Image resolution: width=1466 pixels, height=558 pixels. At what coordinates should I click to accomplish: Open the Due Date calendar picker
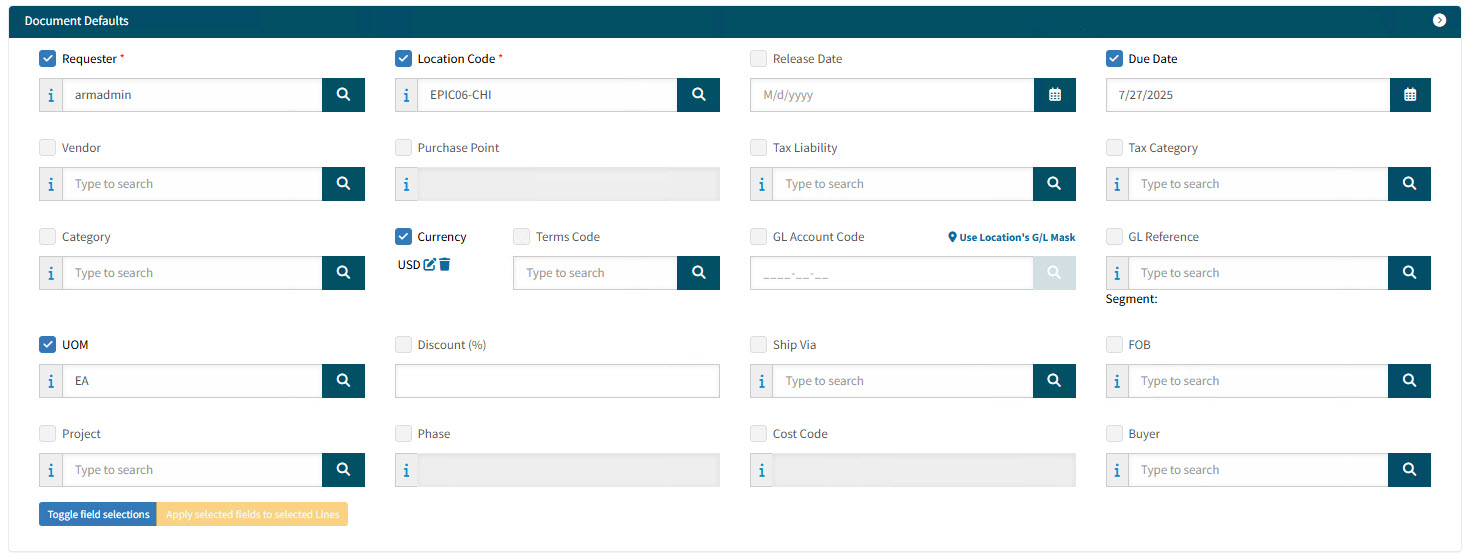(1409, 95)
